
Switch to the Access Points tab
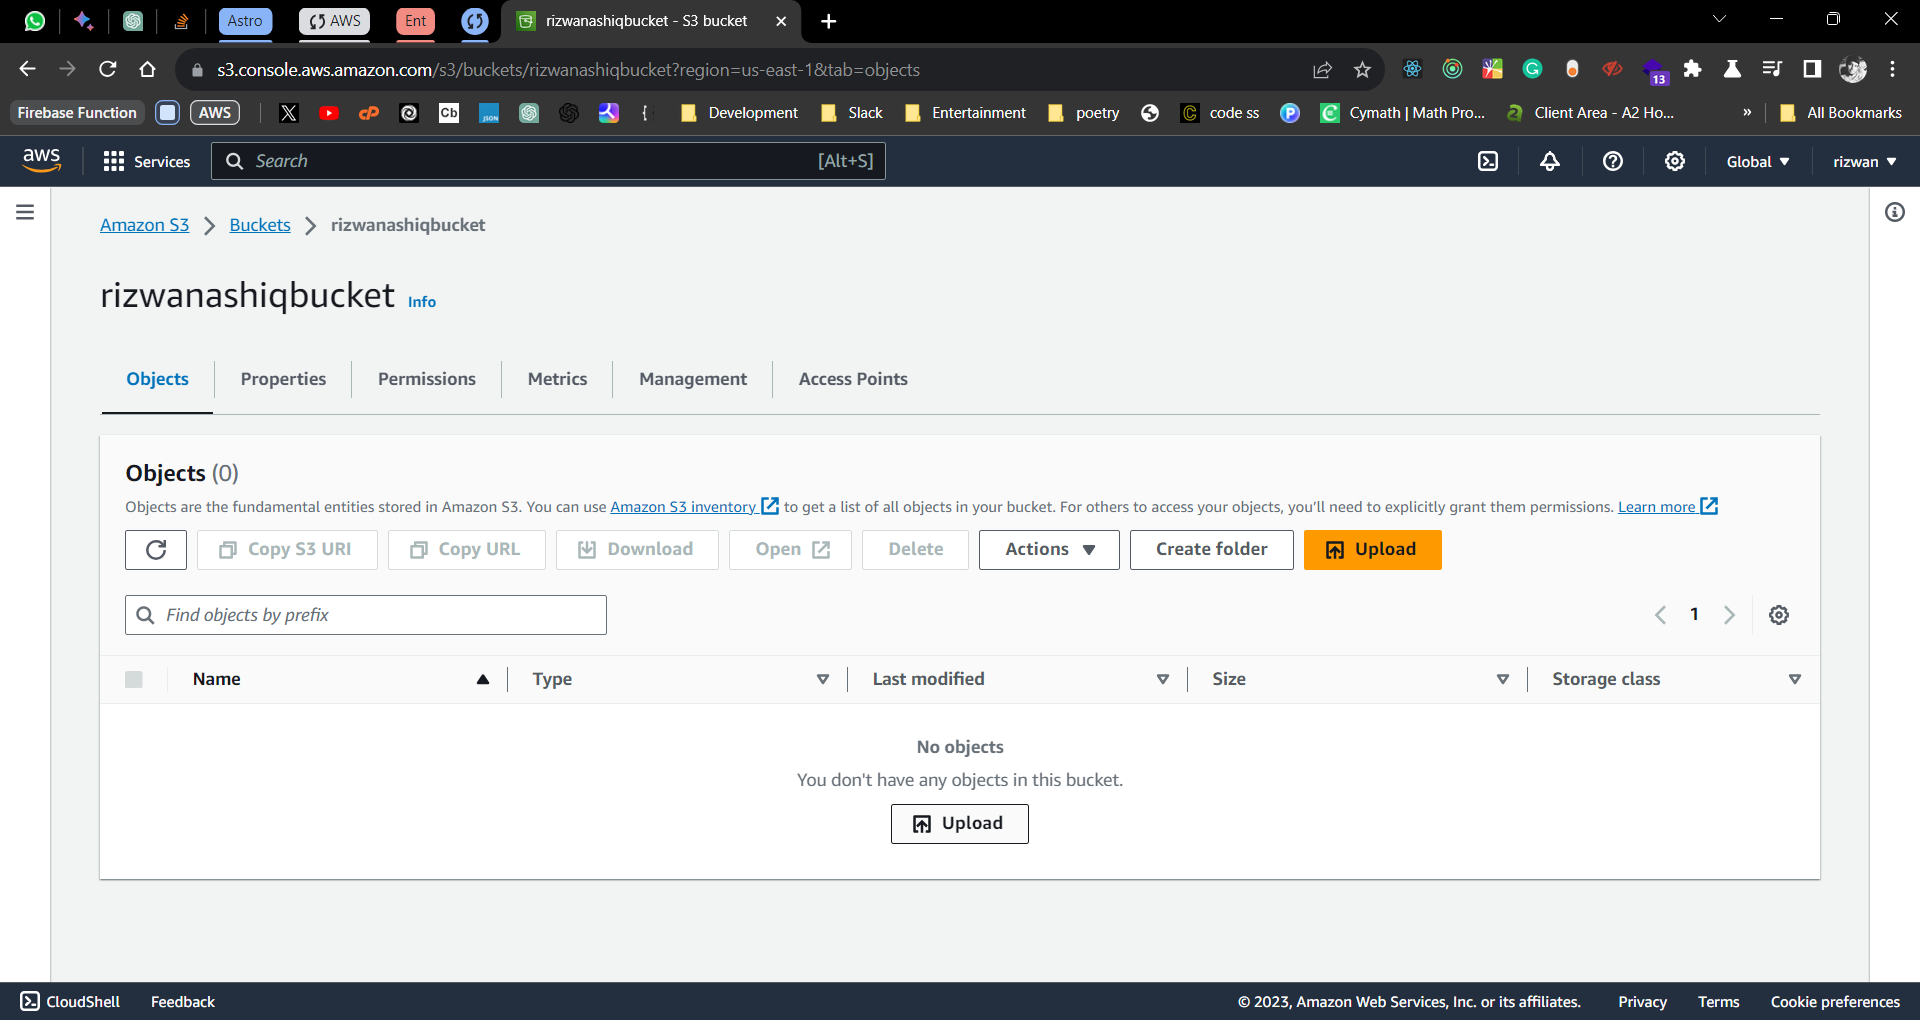853,379
